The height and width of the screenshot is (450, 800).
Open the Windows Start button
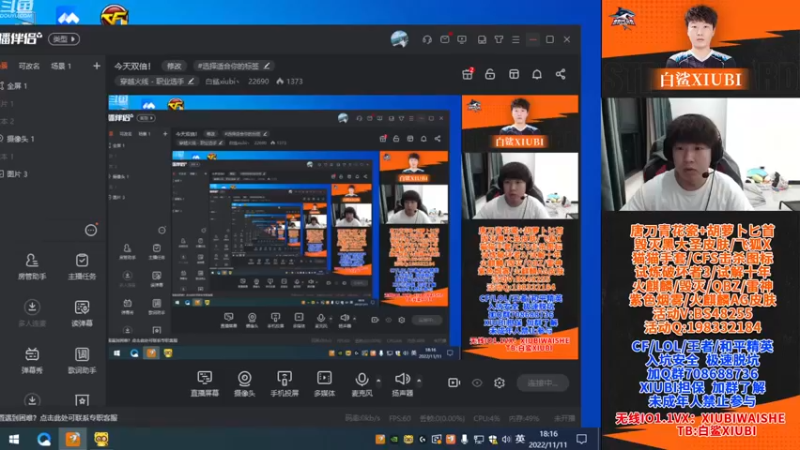[14, 439]
